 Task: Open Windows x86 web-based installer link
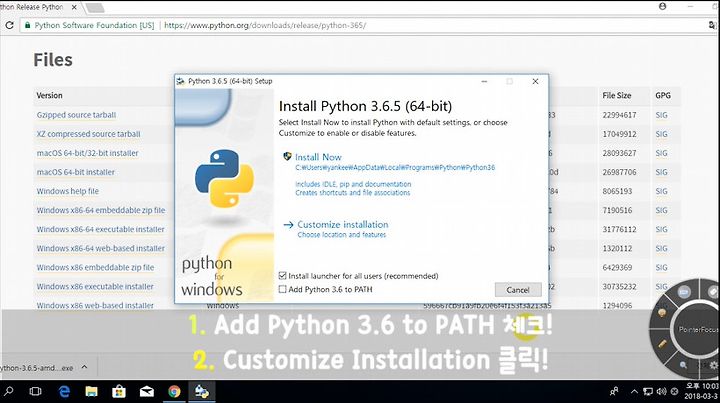coord(95,305)
